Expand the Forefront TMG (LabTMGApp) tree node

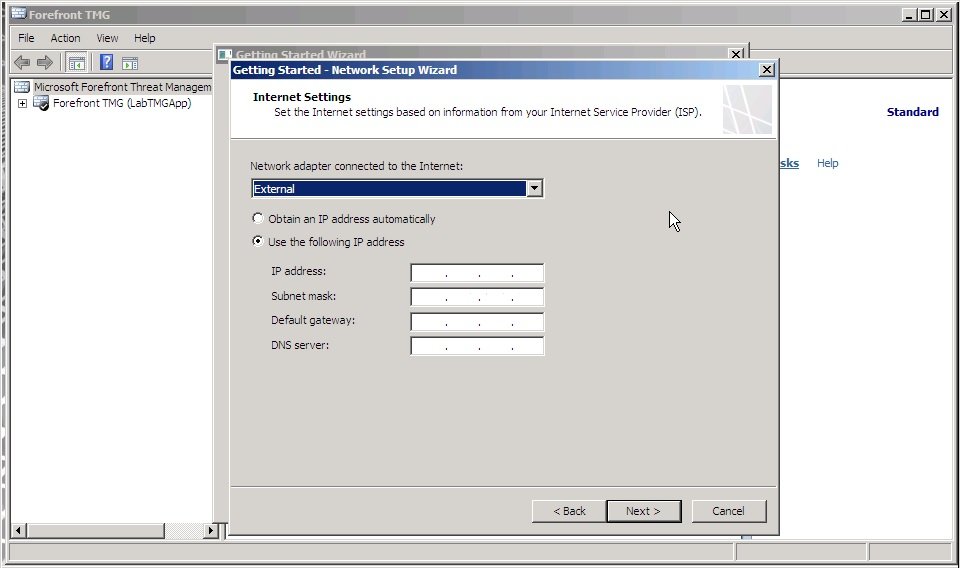point(22,103)
